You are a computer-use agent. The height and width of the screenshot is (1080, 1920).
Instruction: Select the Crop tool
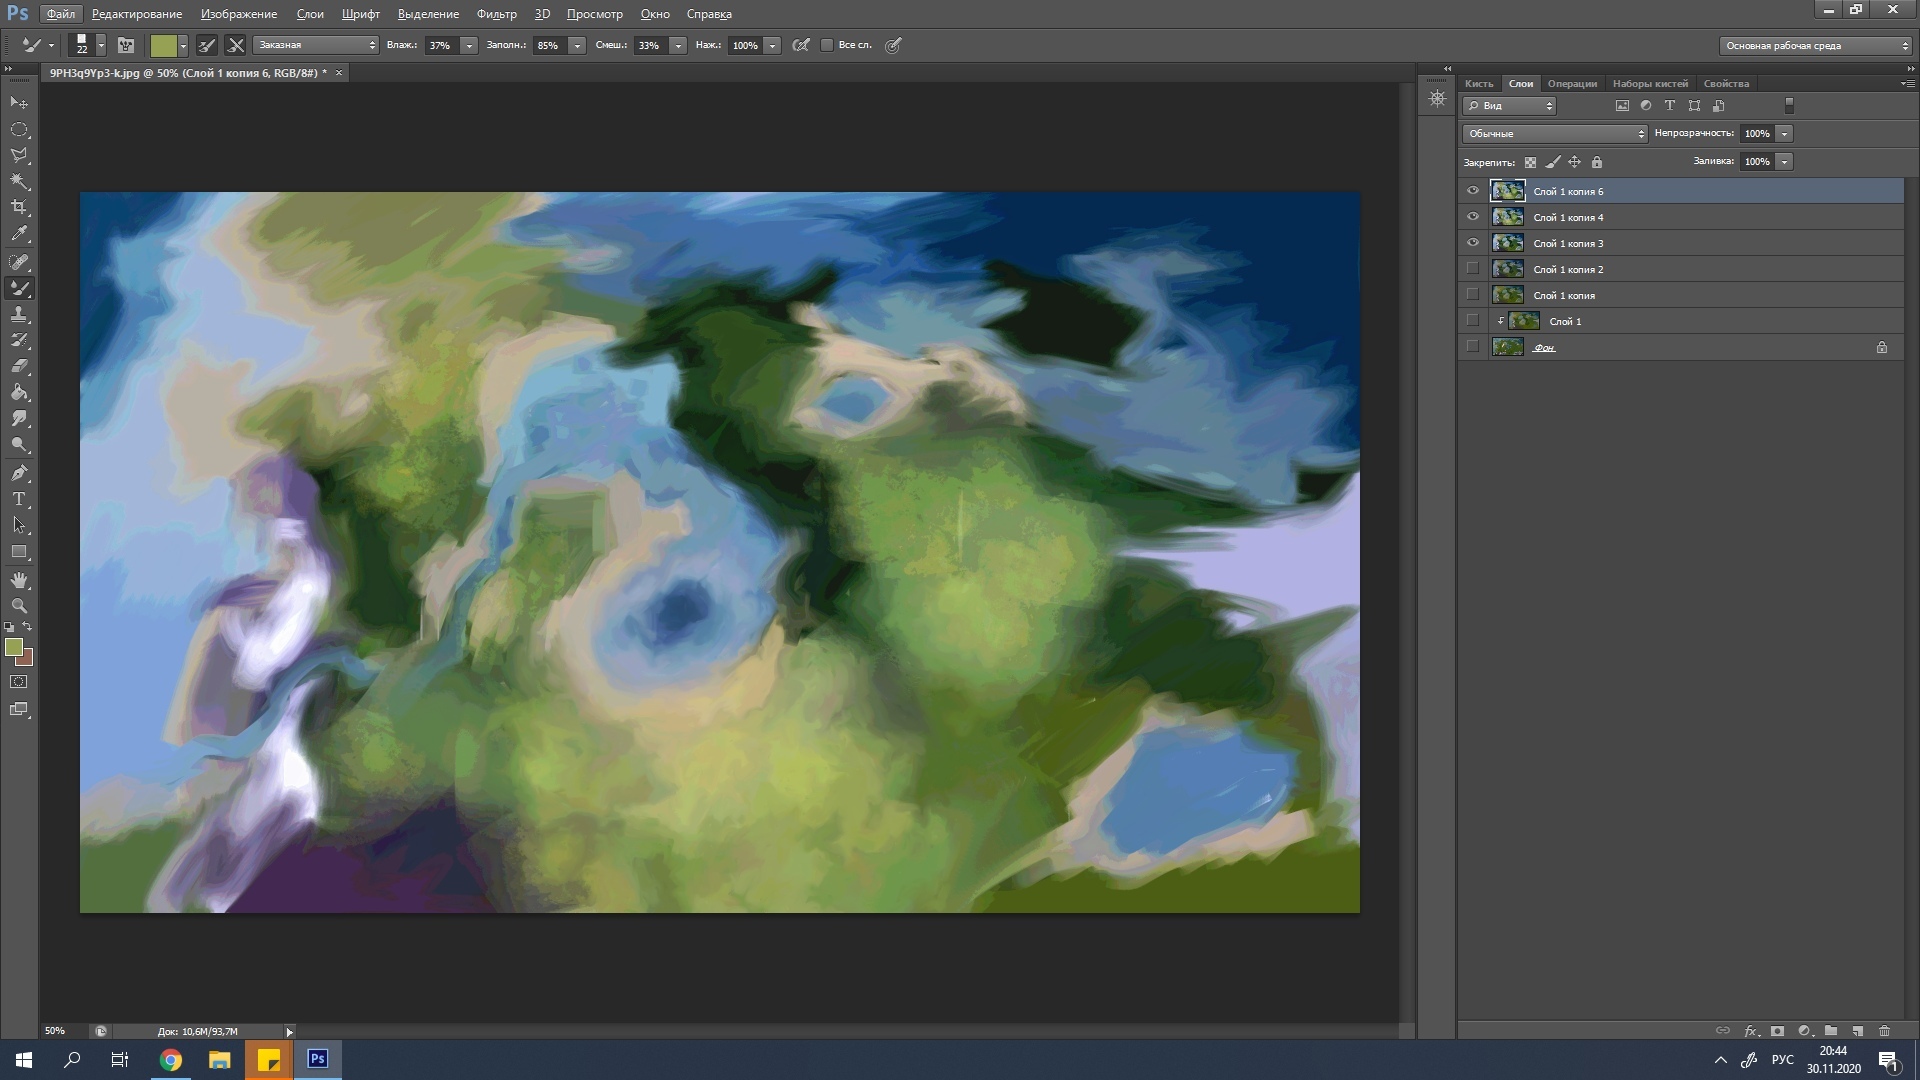(19, 207)
